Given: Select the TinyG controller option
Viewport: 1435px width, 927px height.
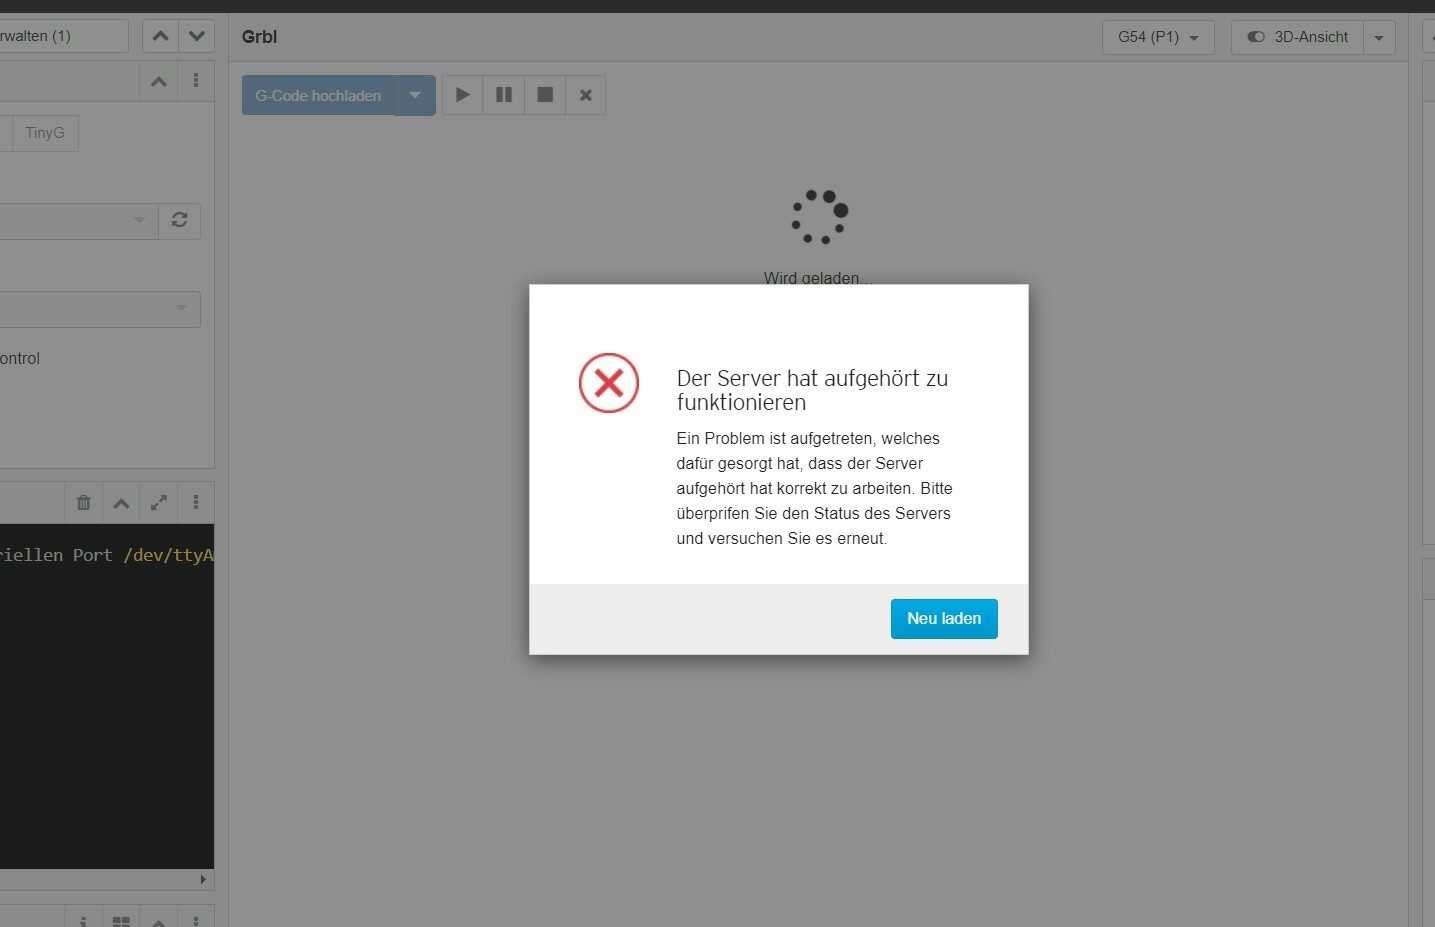Looking at the screenshot, I should tap(45, 133).
